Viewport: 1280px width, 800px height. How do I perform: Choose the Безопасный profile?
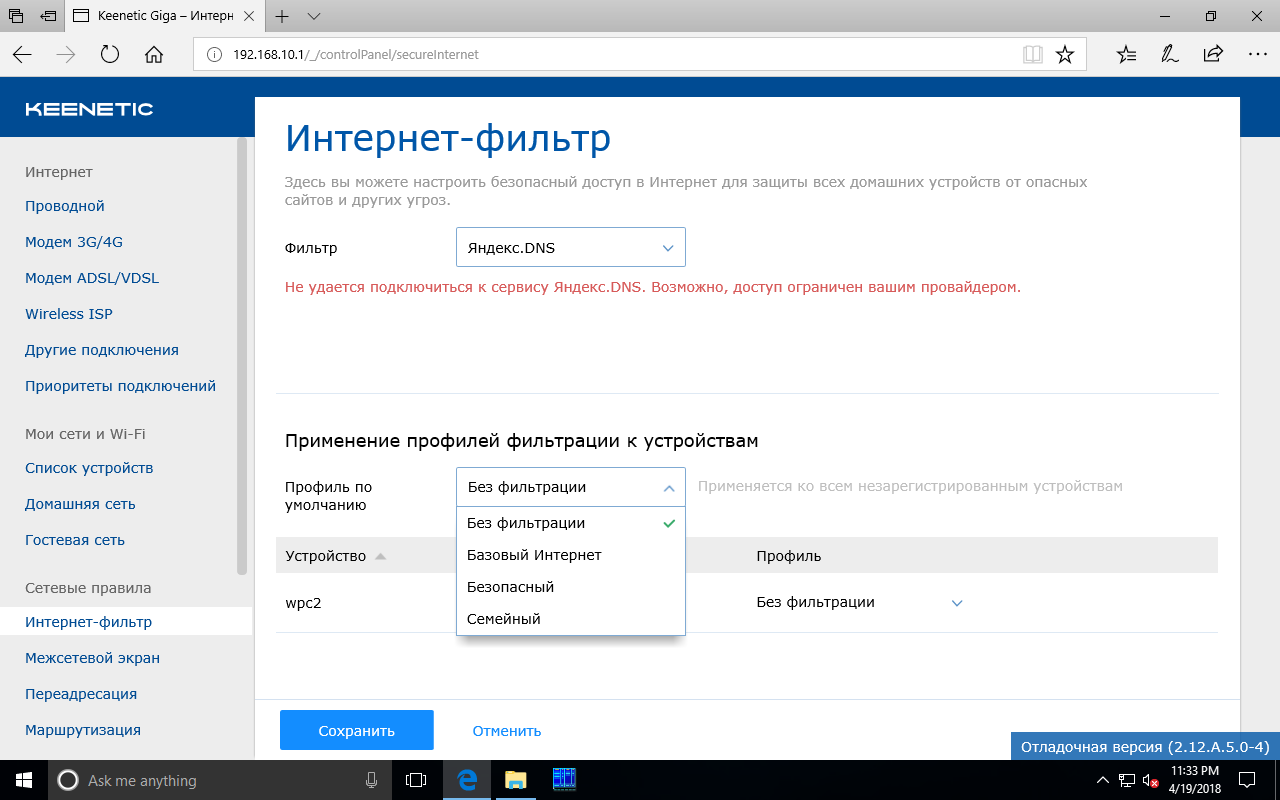[x=571, y=587]
